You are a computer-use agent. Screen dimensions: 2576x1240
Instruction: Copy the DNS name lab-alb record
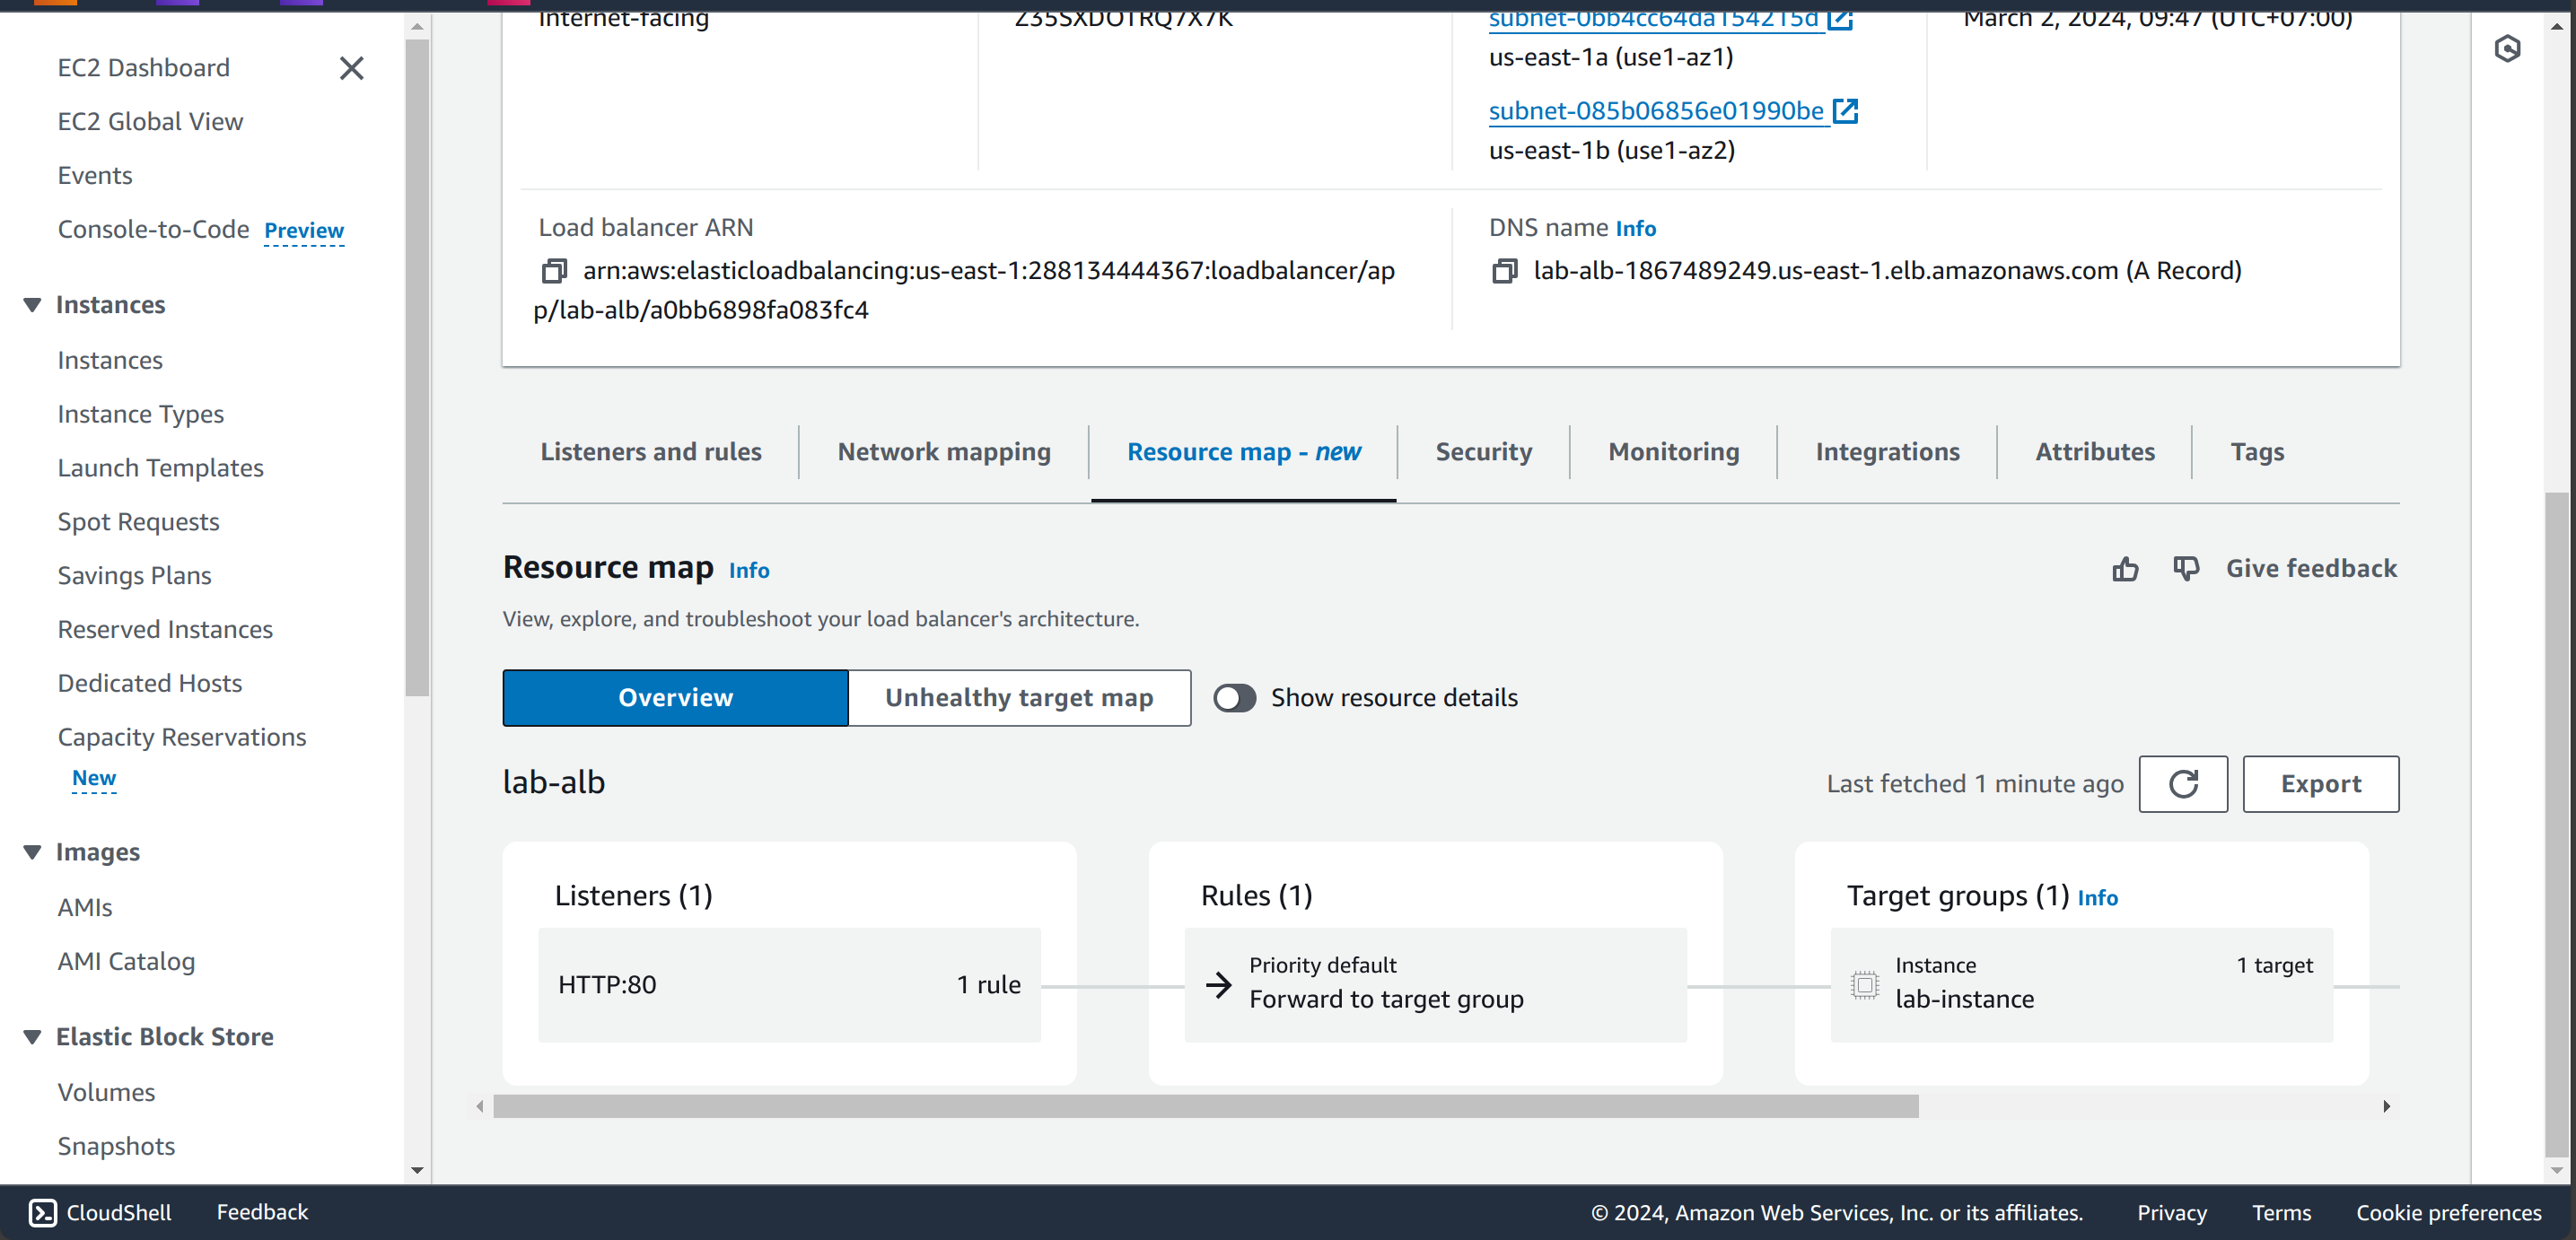pyautogui.click(x=1503, y=270)
